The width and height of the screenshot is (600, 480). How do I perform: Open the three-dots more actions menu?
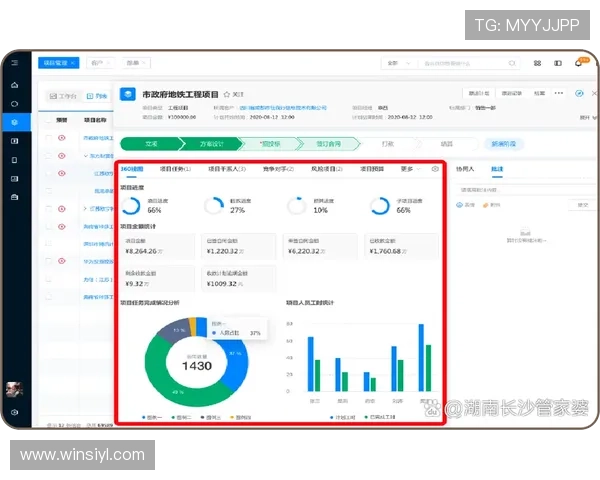(561, 93)
